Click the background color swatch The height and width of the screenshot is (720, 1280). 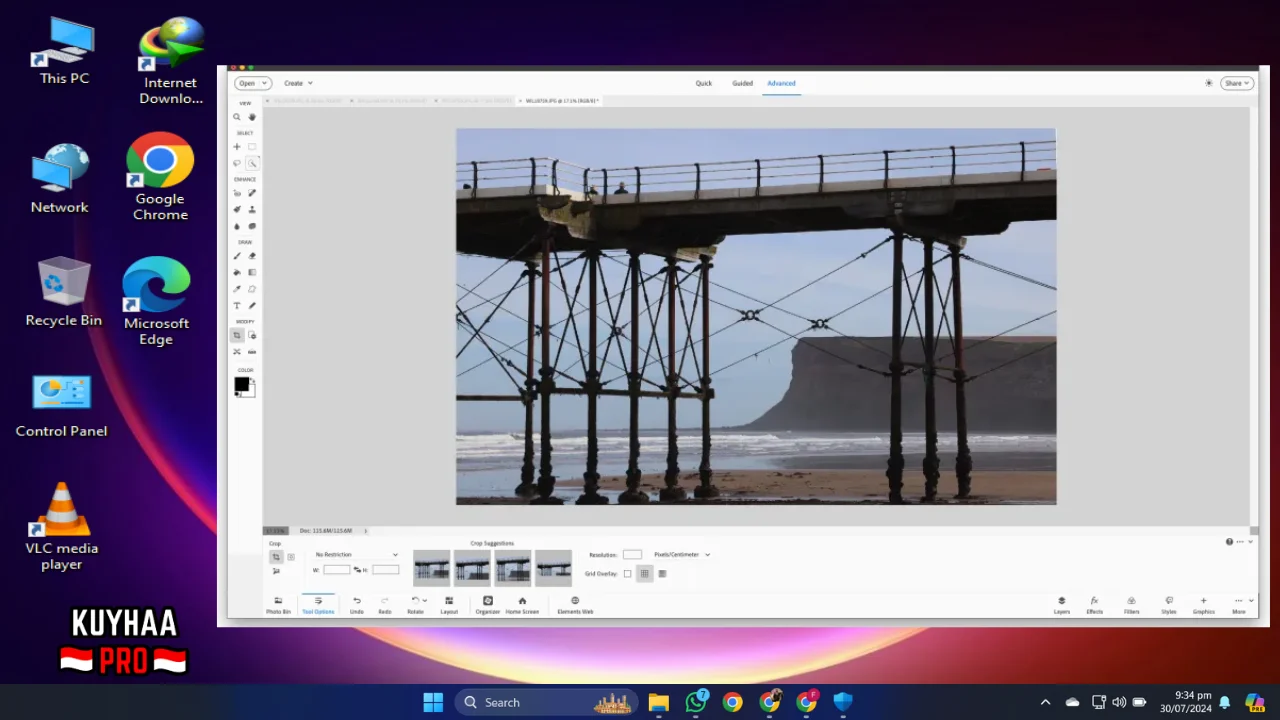pos(251,392)
